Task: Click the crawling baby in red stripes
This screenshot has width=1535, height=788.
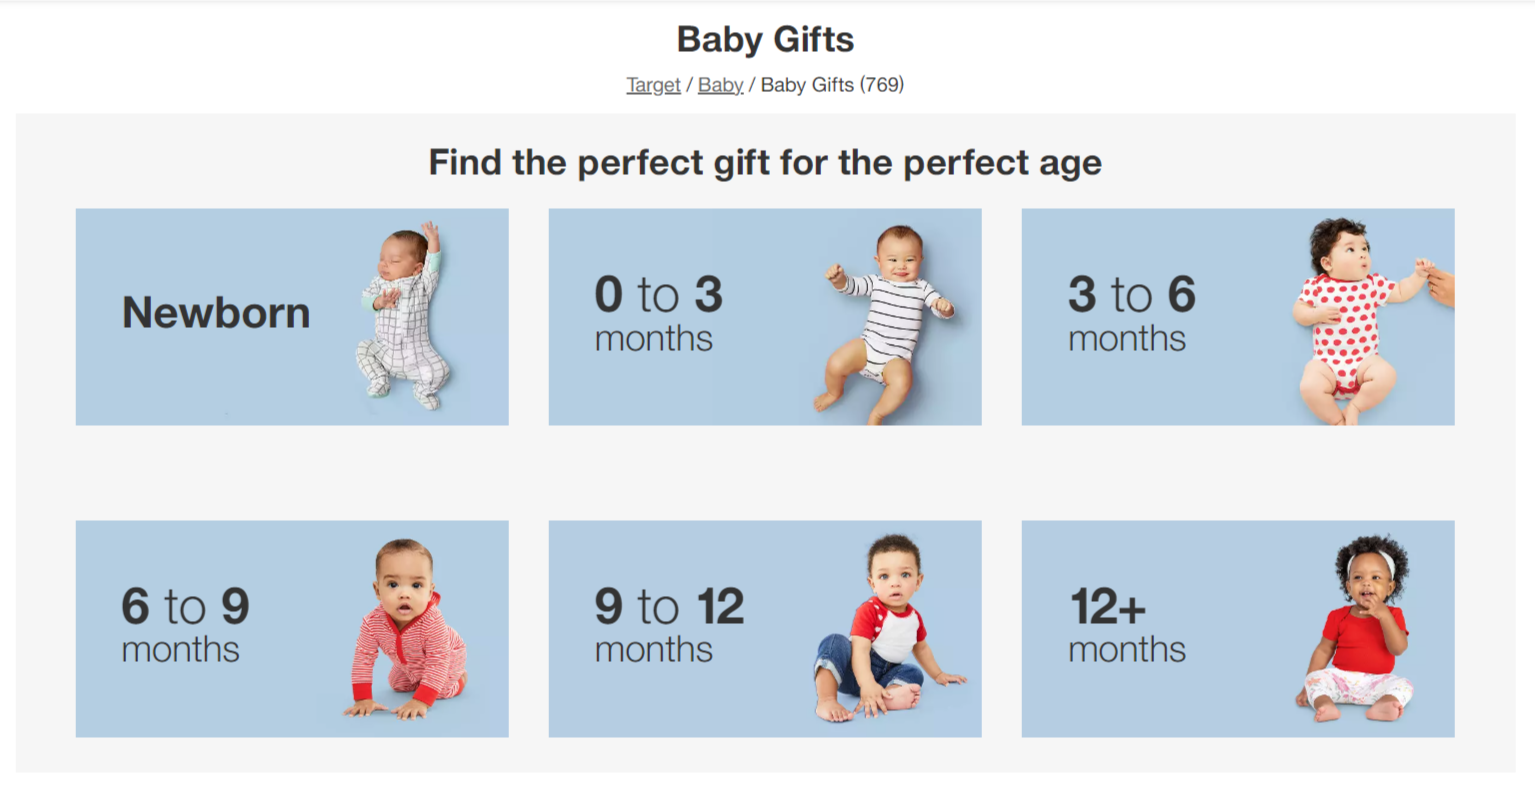Action: coord(408,632)
